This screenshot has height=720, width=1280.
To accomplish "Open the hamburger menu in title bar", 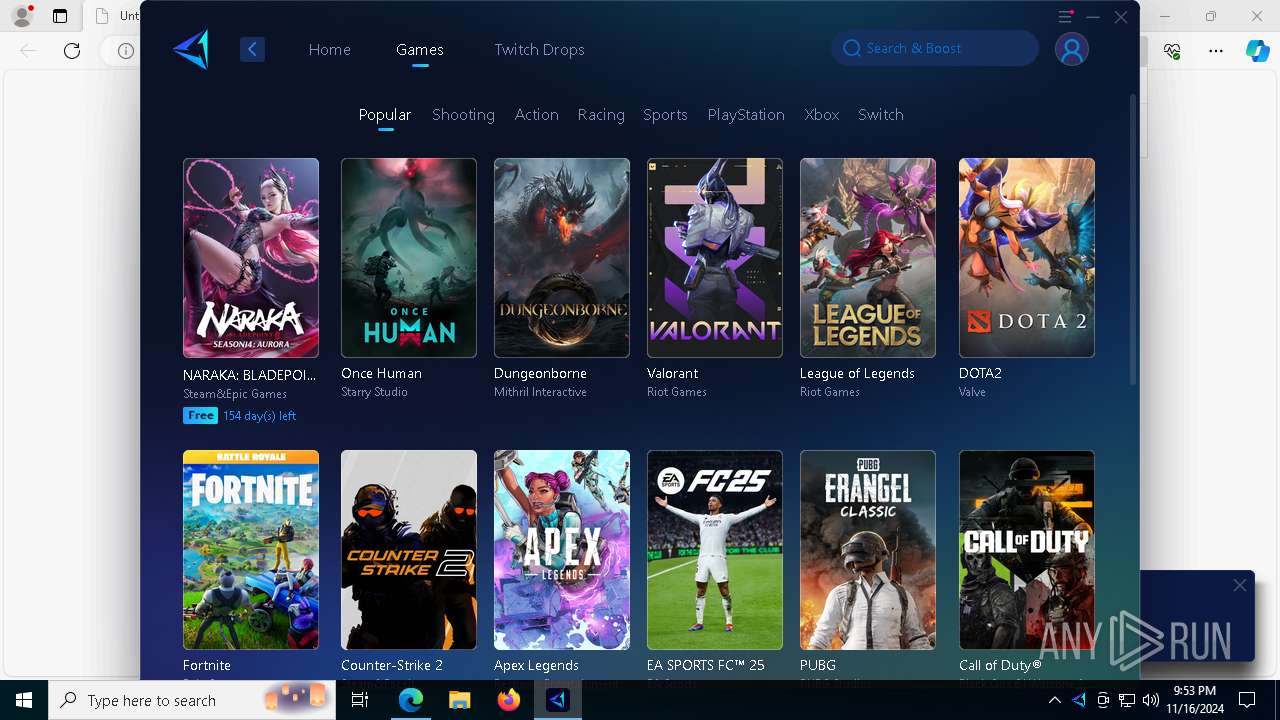I will point(1065,17).
